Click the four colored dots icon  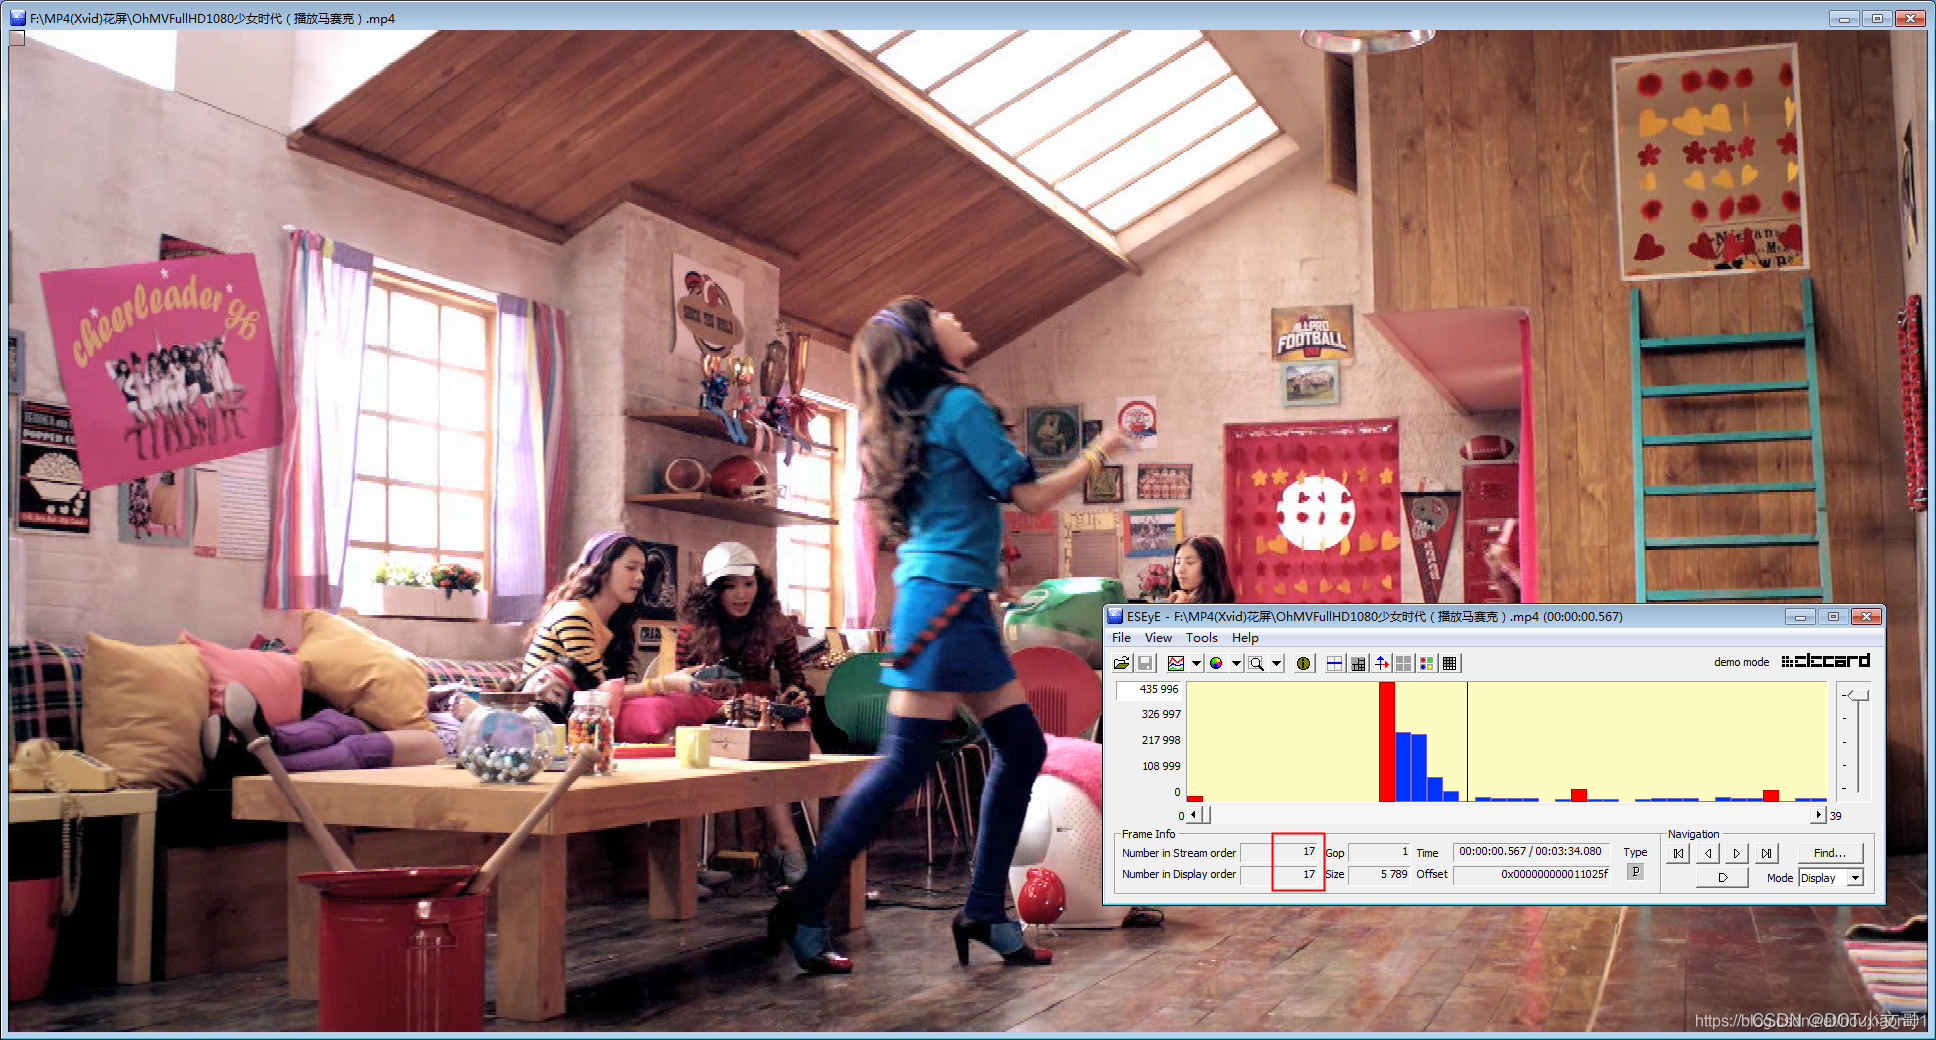1427,663
